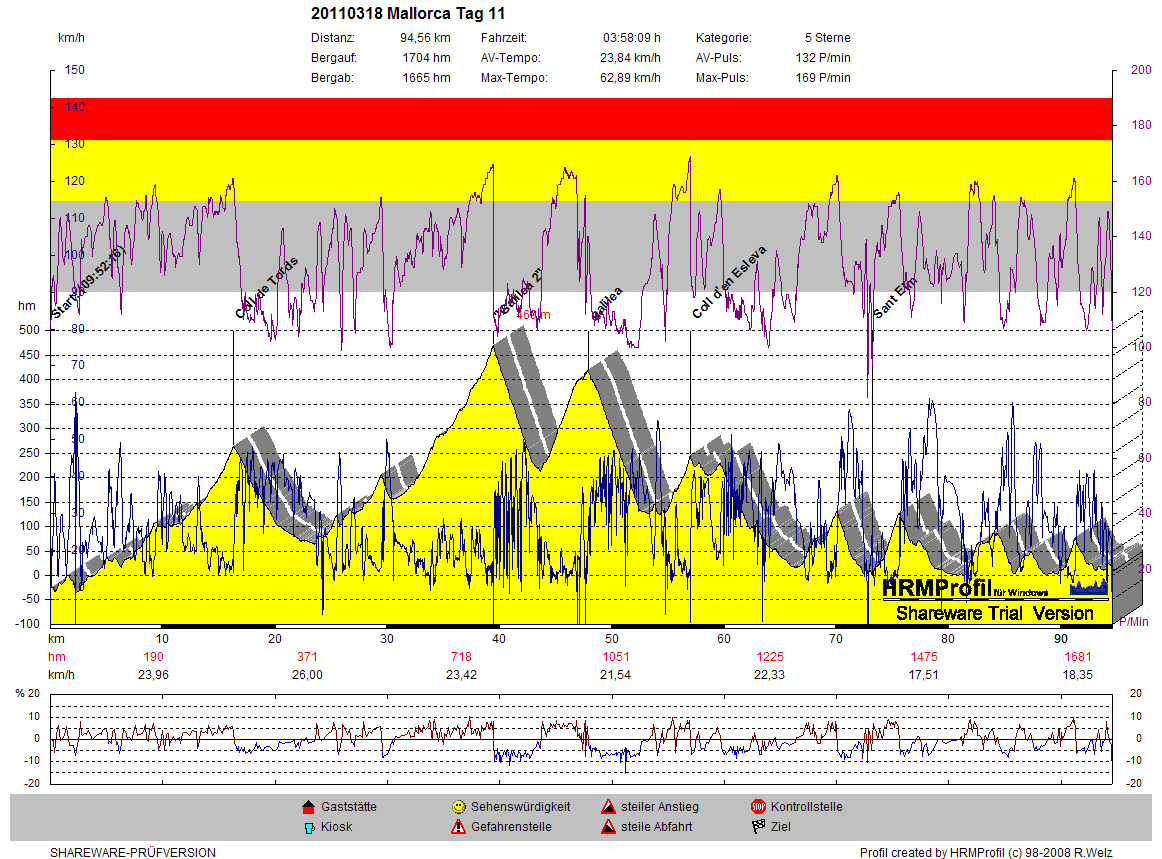1162x859 pixels.
Task: Click the chart title Mallorca Tag 11
Action: click(x=408, y=14)
